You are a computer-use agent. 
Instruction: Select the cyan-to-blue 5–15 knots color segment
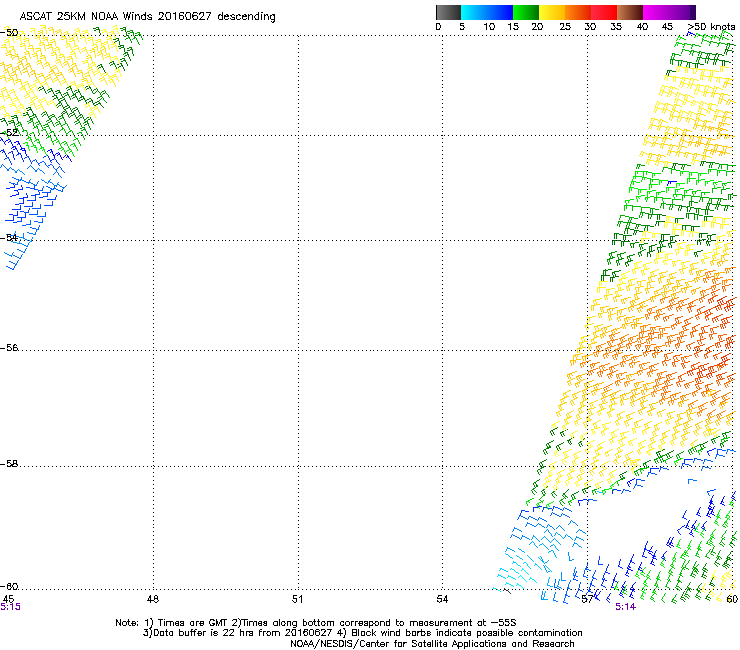pos(487,12)
